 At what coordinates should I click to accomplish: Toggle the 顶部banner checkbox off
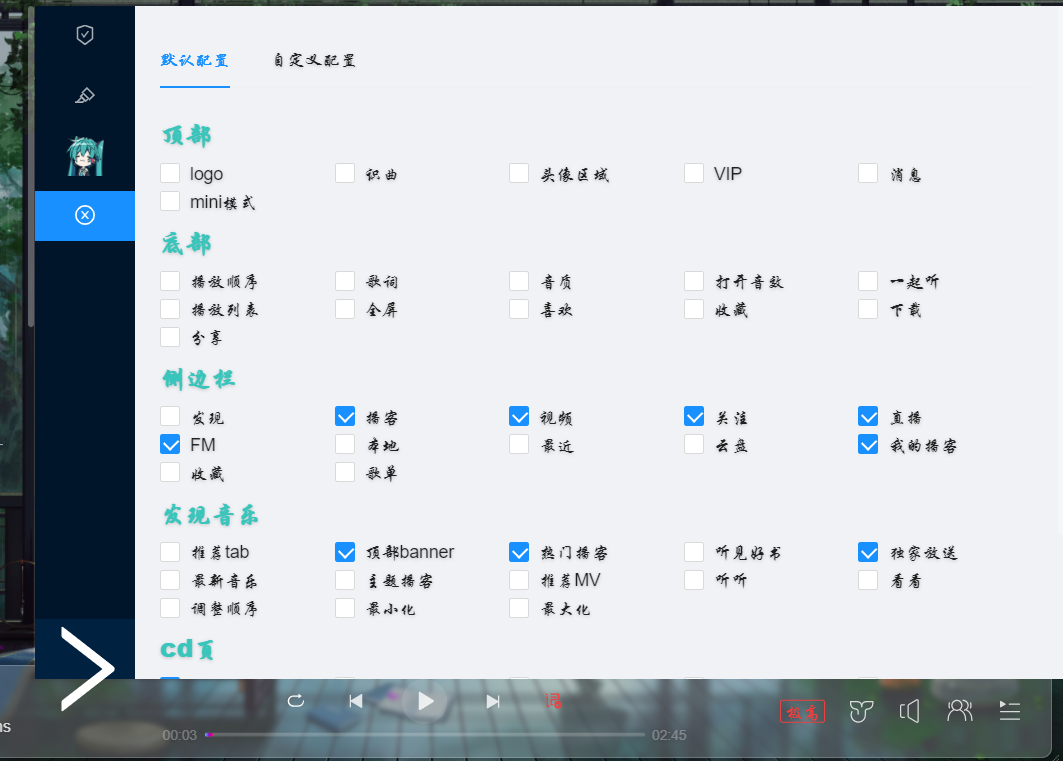pyautogui.click(x=345, y=551)
